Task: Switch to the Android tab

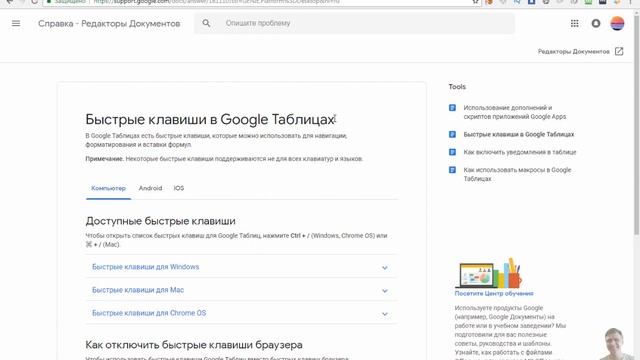Action: 150,188
